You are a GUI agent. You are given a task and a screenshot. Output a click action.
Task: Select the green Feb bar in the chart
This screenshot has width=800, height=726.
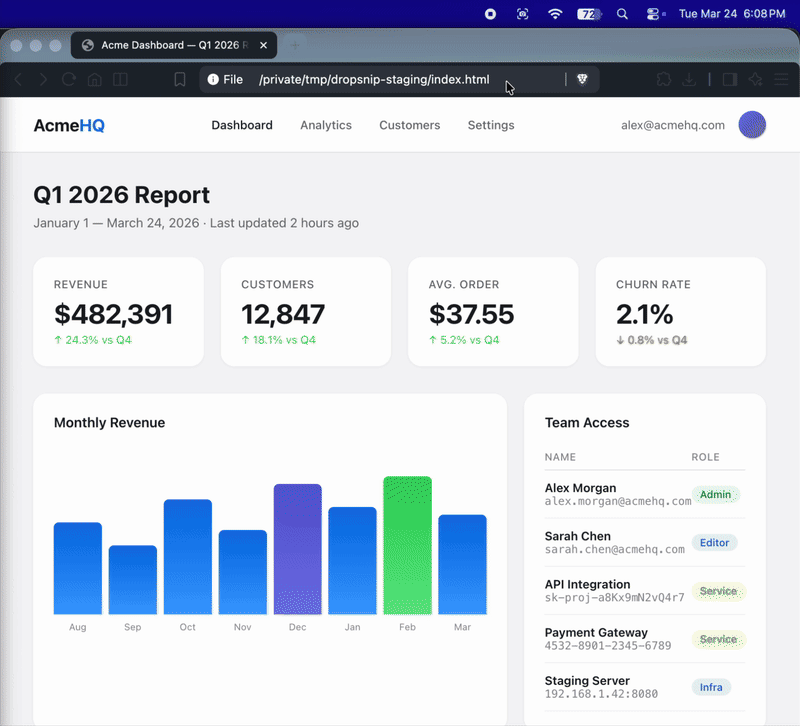tap(407, 545)
